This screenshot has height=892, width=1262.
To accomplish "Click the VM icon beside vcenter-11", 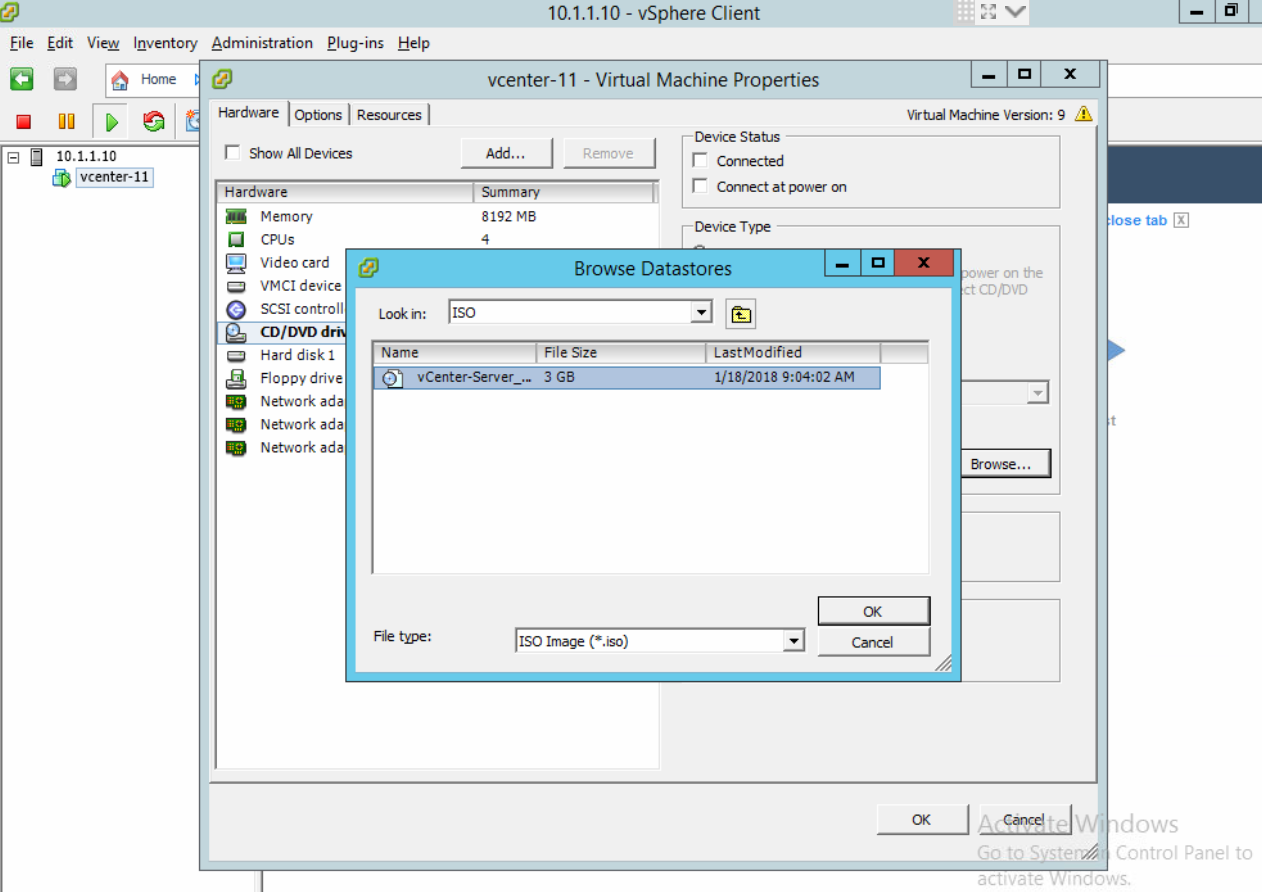I will click(x=61, y=178).
